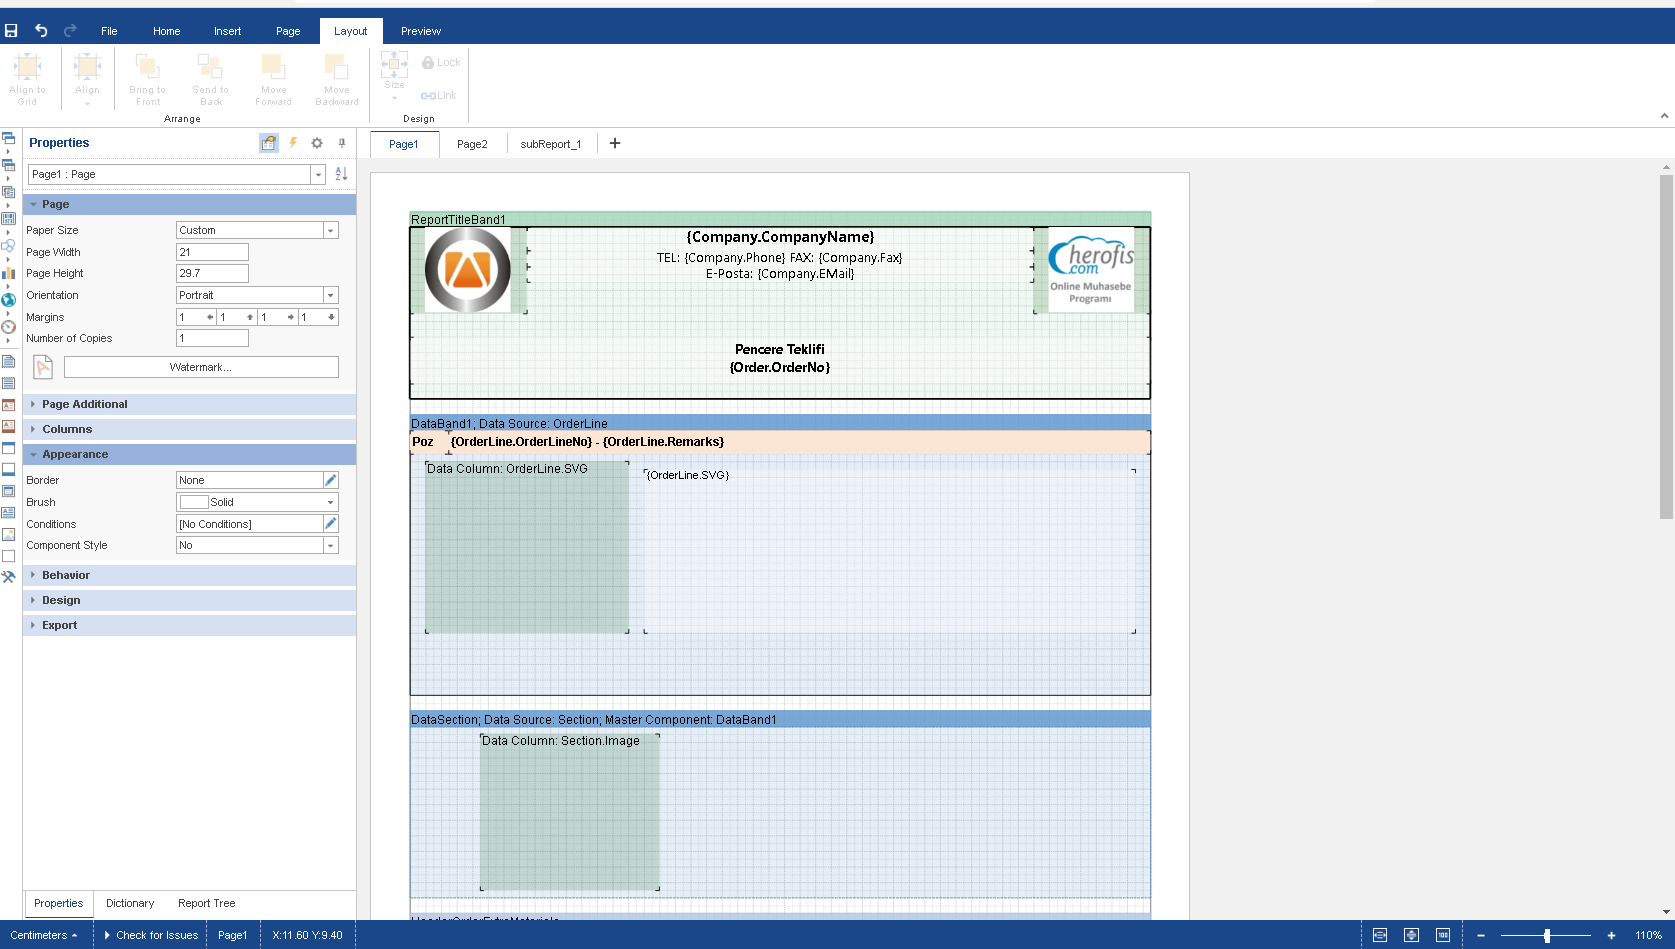
Task: Open the Bands toolbox category icon
Action: click(x=8, y=138)
